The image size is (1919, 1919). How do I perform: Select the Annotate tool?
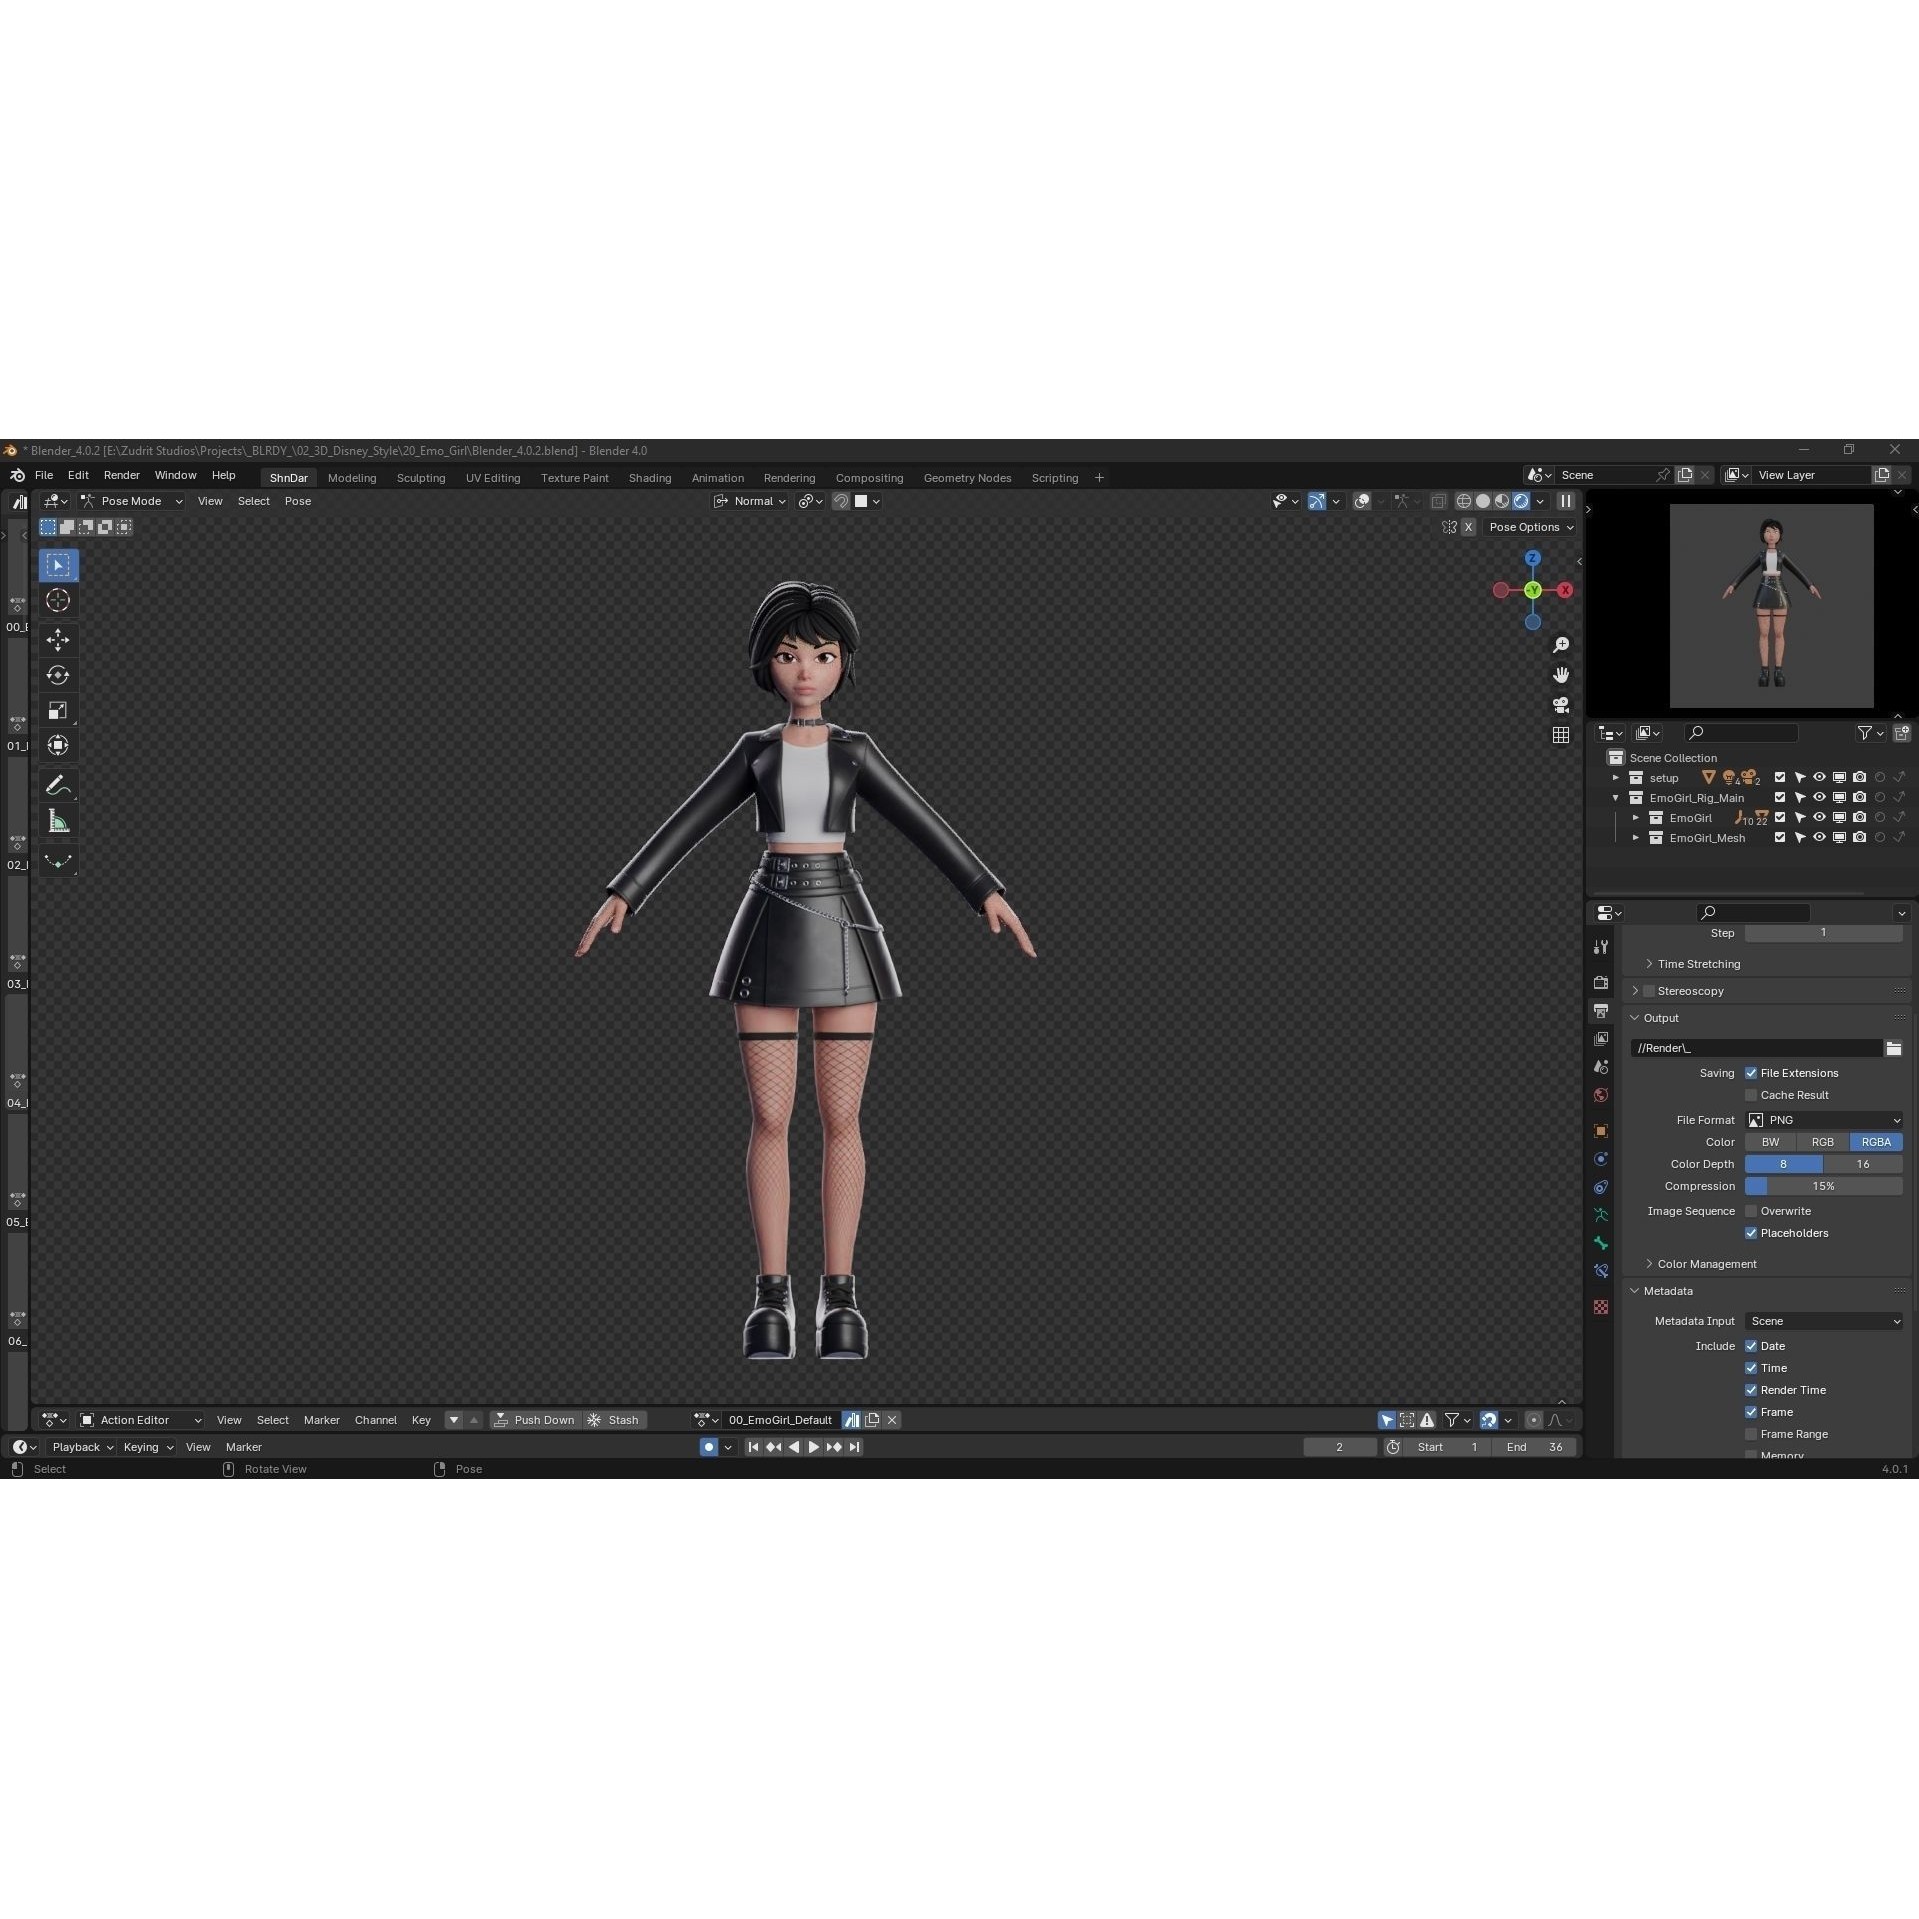[x=58, y=784]
